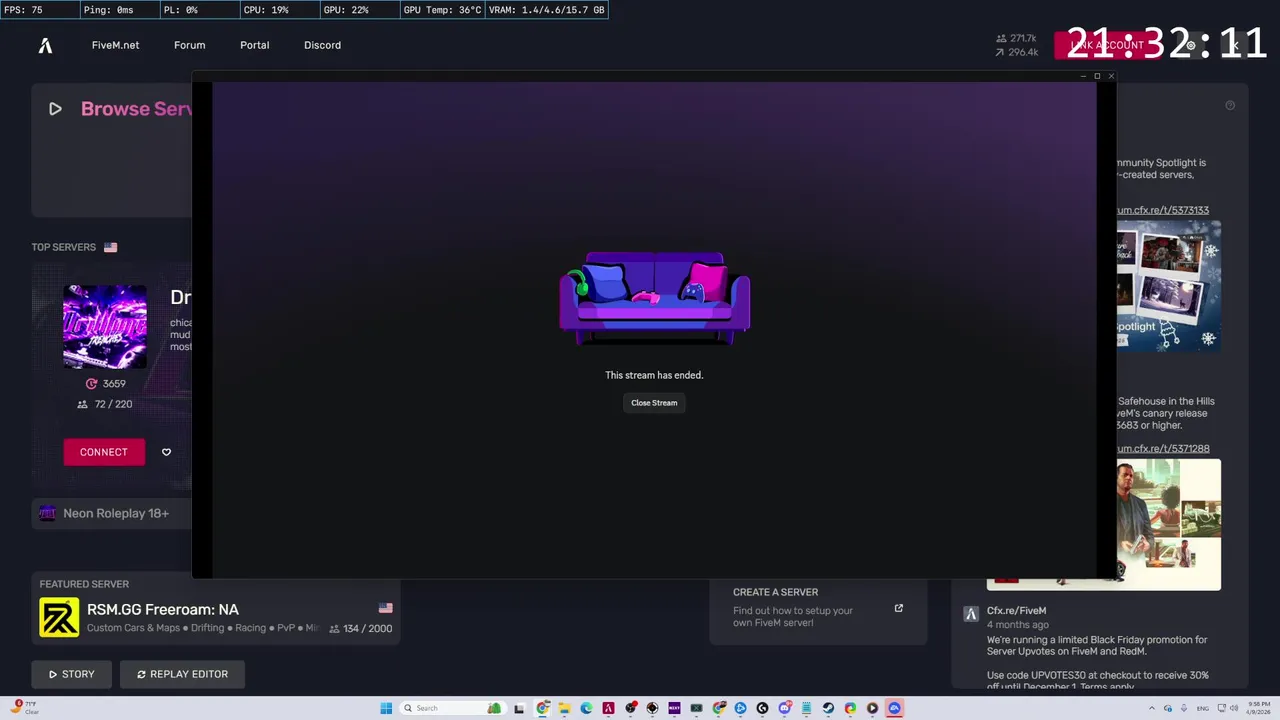Click the 72 / 220 players count

[x=105, y=404]
